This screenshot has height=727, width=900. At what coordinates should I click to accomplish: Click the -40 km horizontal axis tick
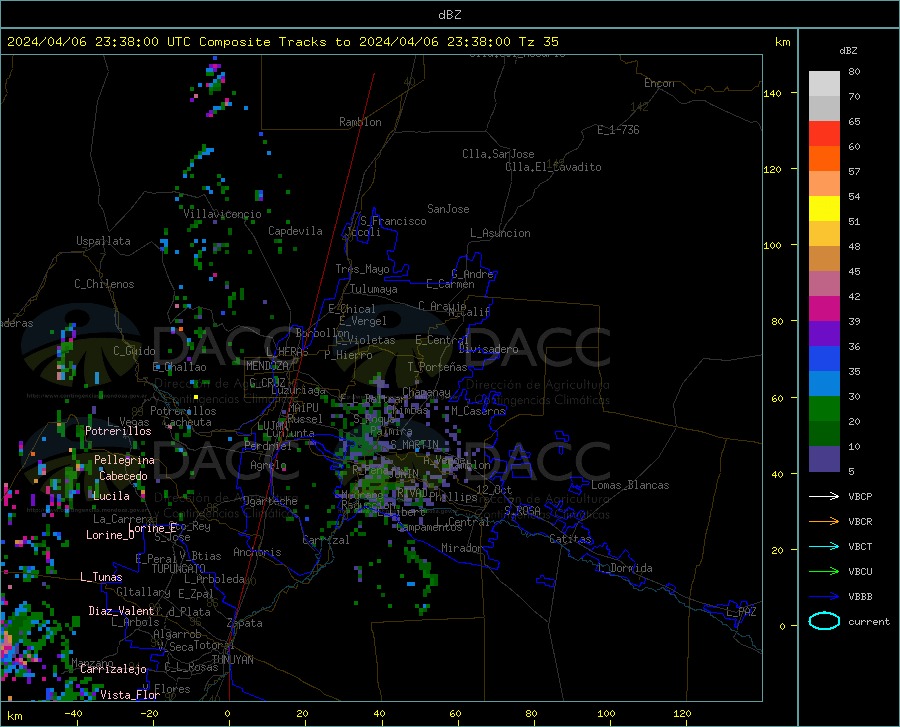(x=73, y=713)
